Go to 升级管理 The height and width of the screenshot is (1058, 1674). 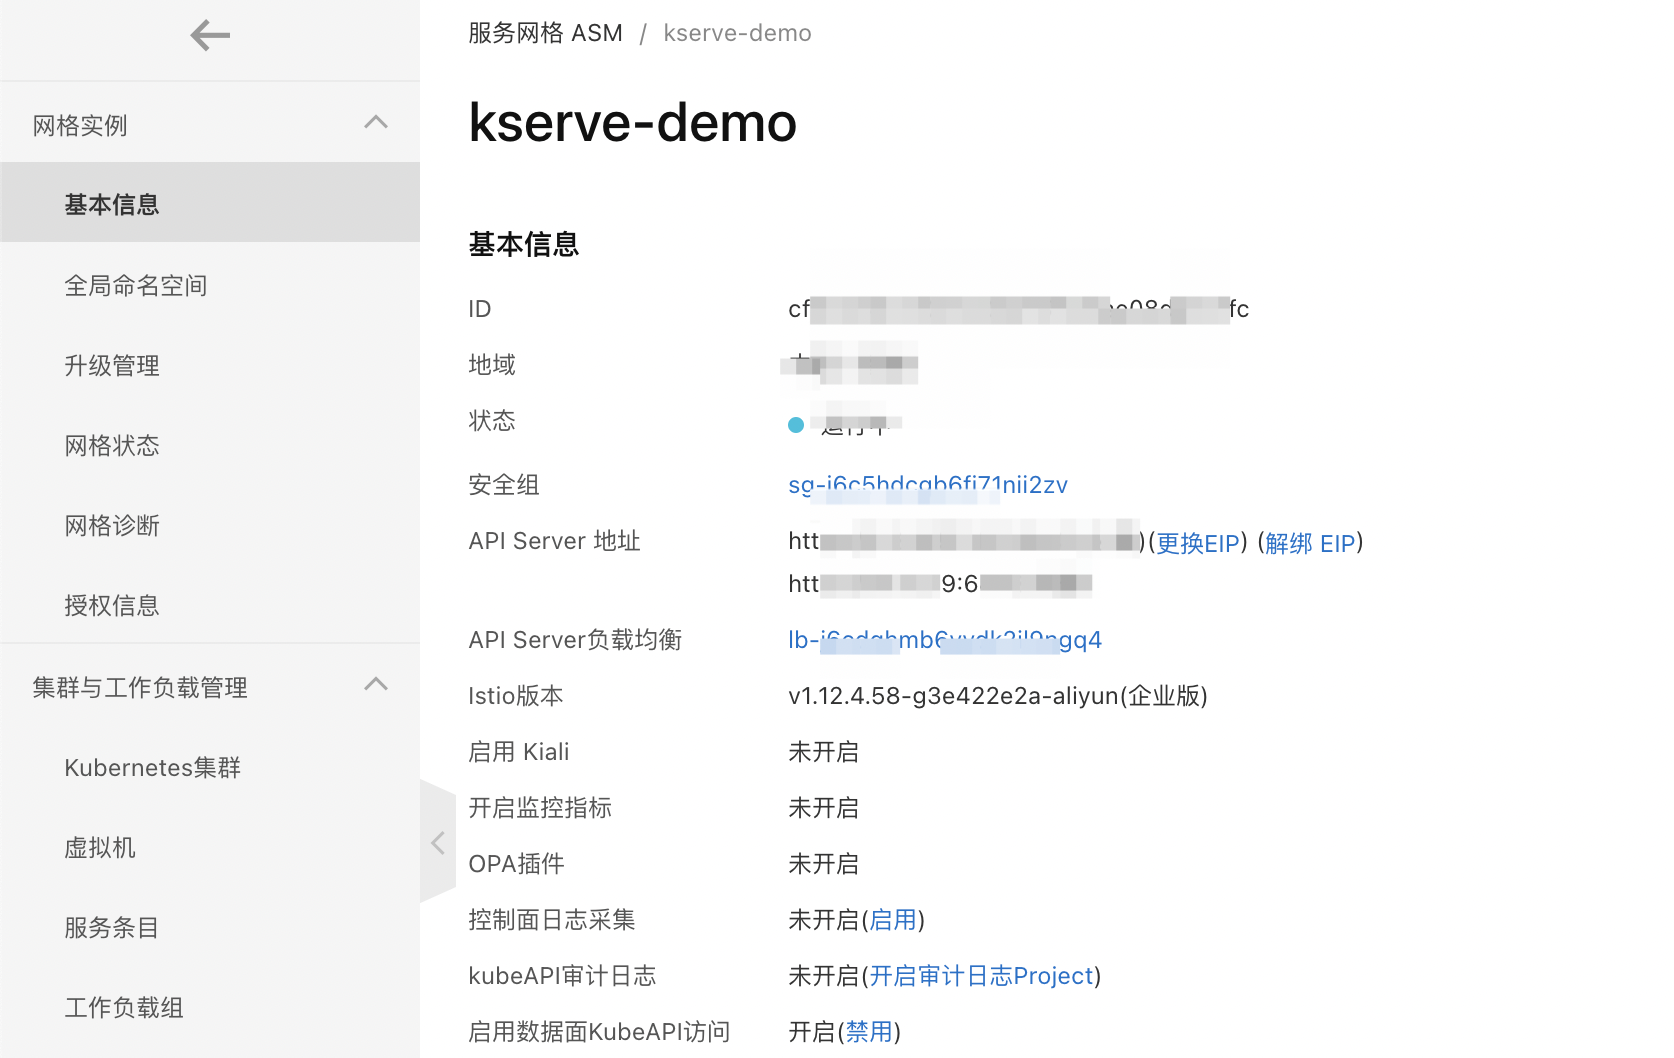(111, 365)
